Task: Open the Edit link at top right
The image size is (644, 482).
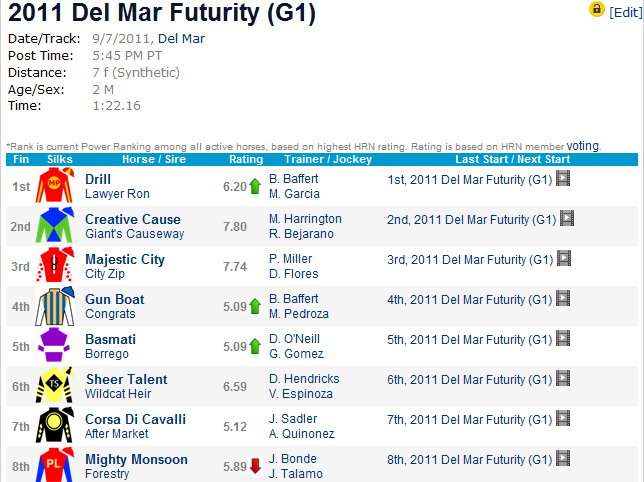Action: point(626,13)
